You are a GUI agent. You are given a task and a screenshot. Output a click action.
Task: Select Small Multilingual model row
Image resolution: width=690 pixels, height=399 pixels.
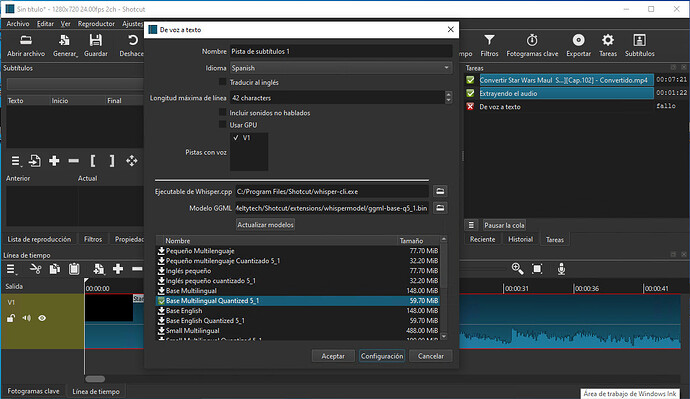click(x=298, y=330)
